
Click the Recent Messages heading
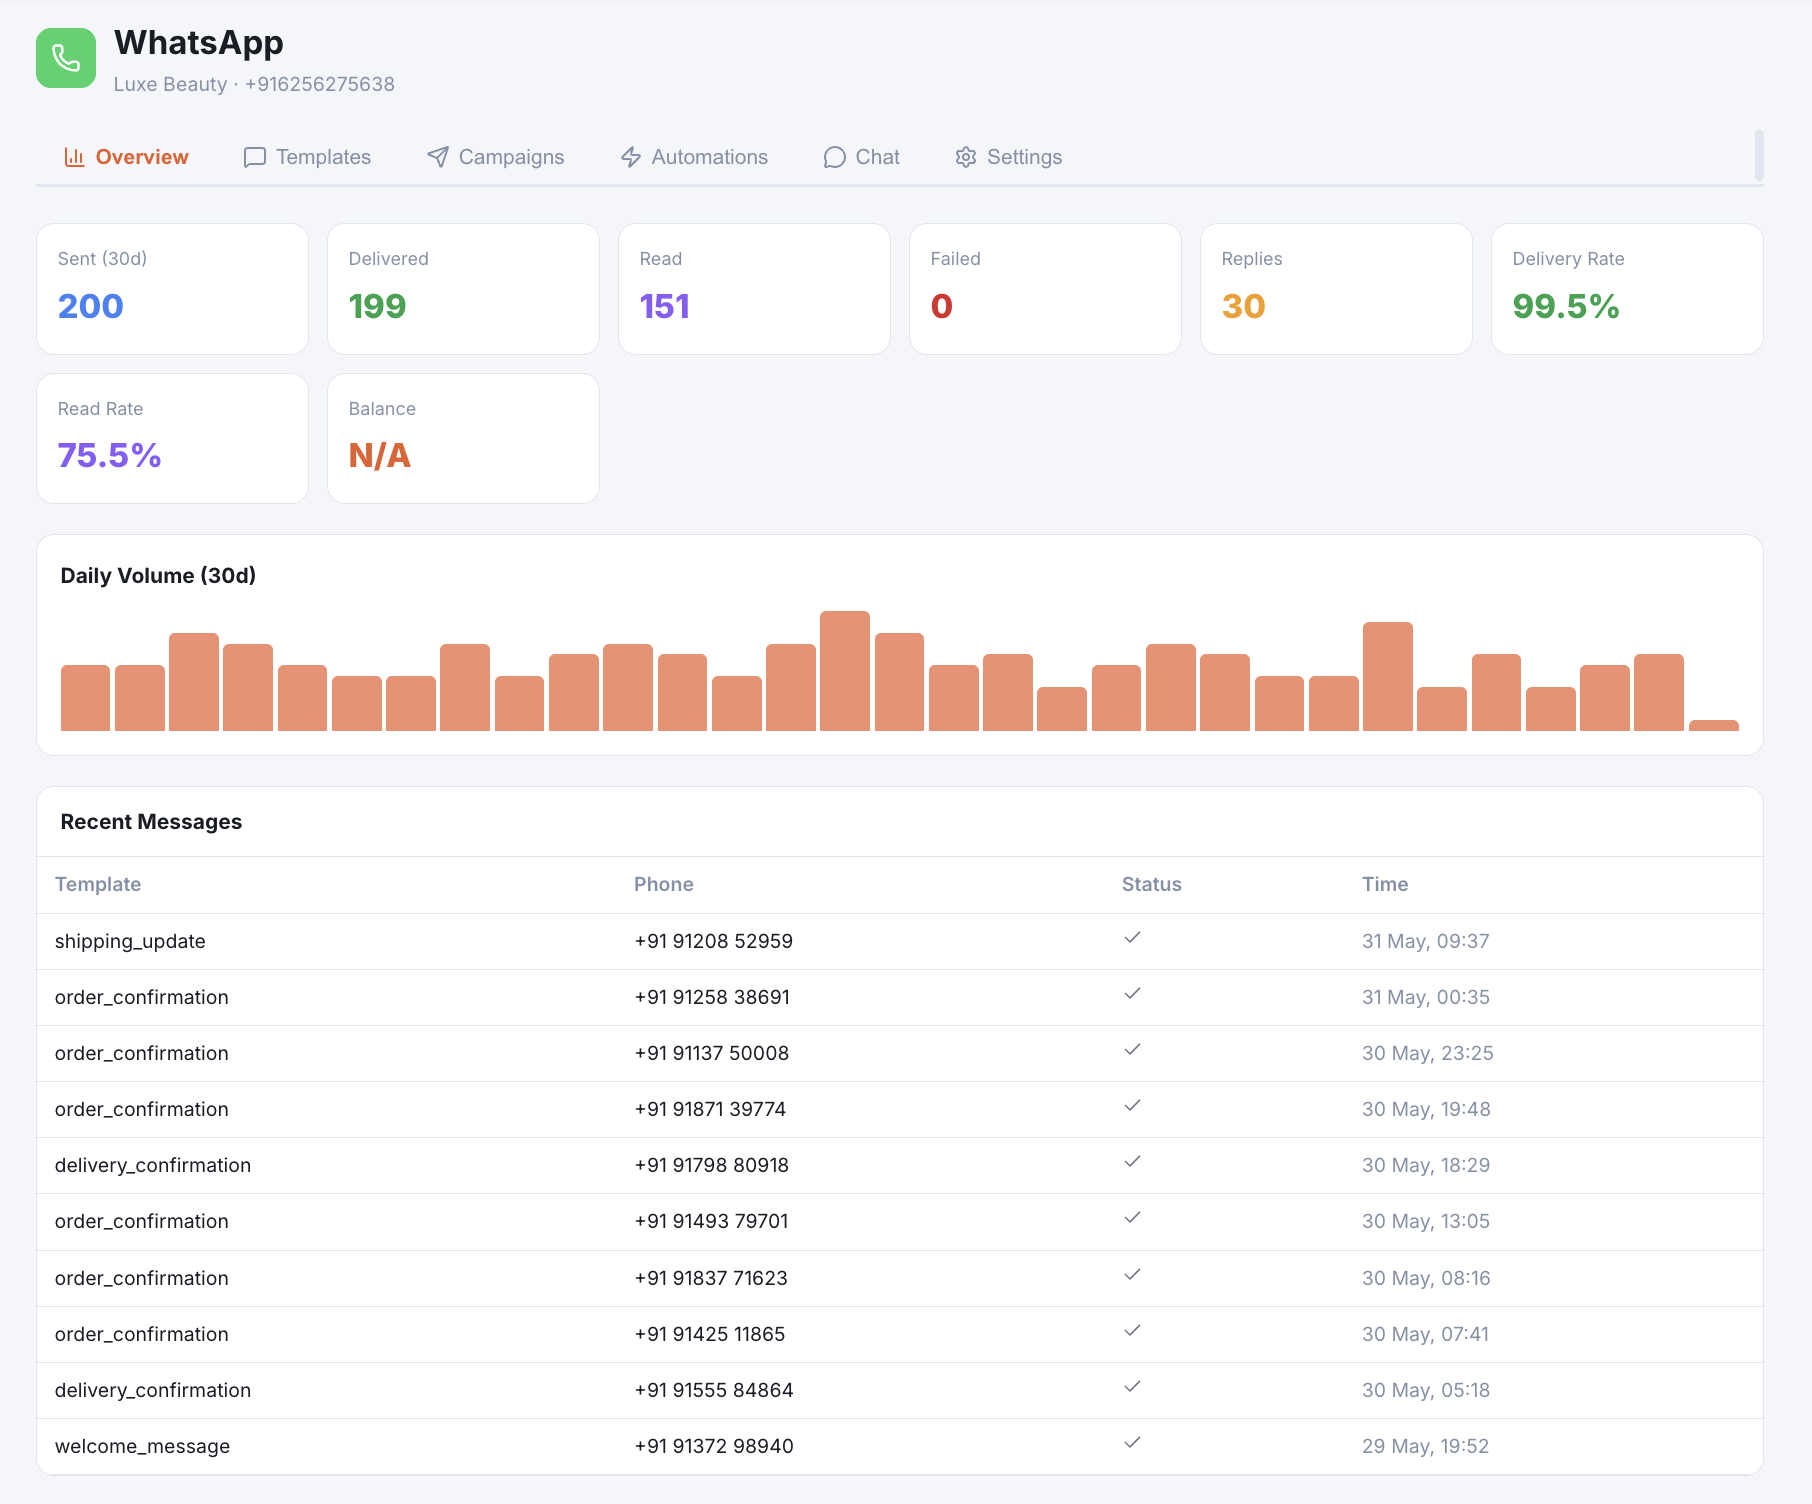(151, 822)
